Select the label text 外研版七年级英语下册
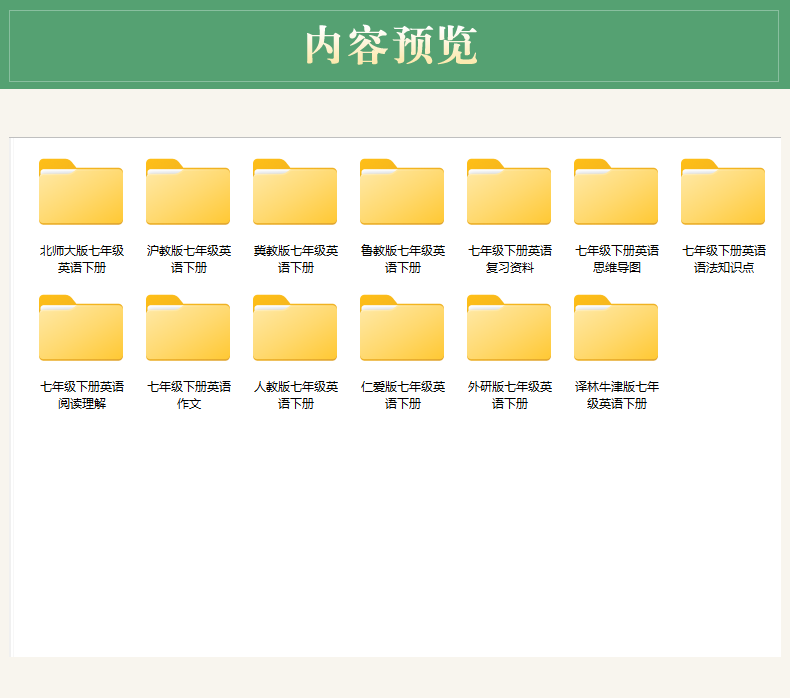The image size is (790, 698). click(510, 395)
